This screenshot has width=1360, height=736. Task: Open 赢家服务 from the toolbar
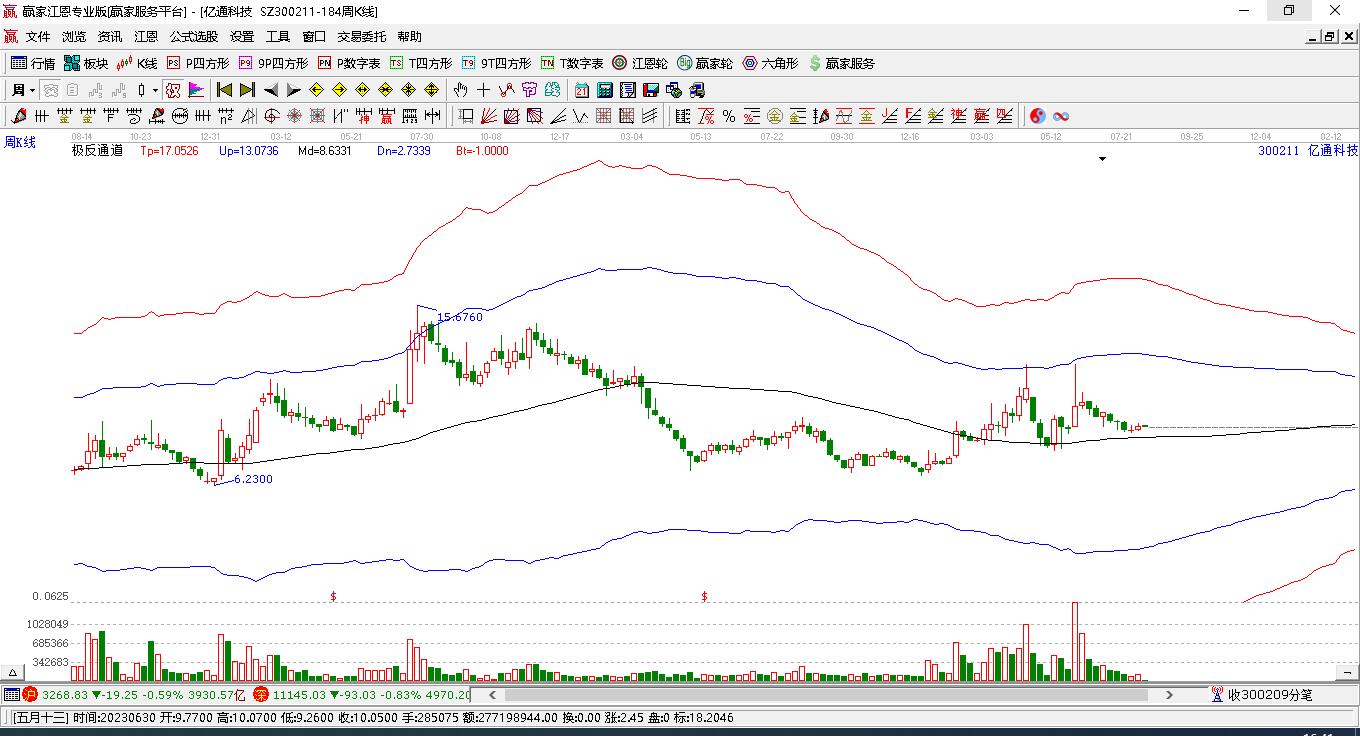tap(841, 63)
